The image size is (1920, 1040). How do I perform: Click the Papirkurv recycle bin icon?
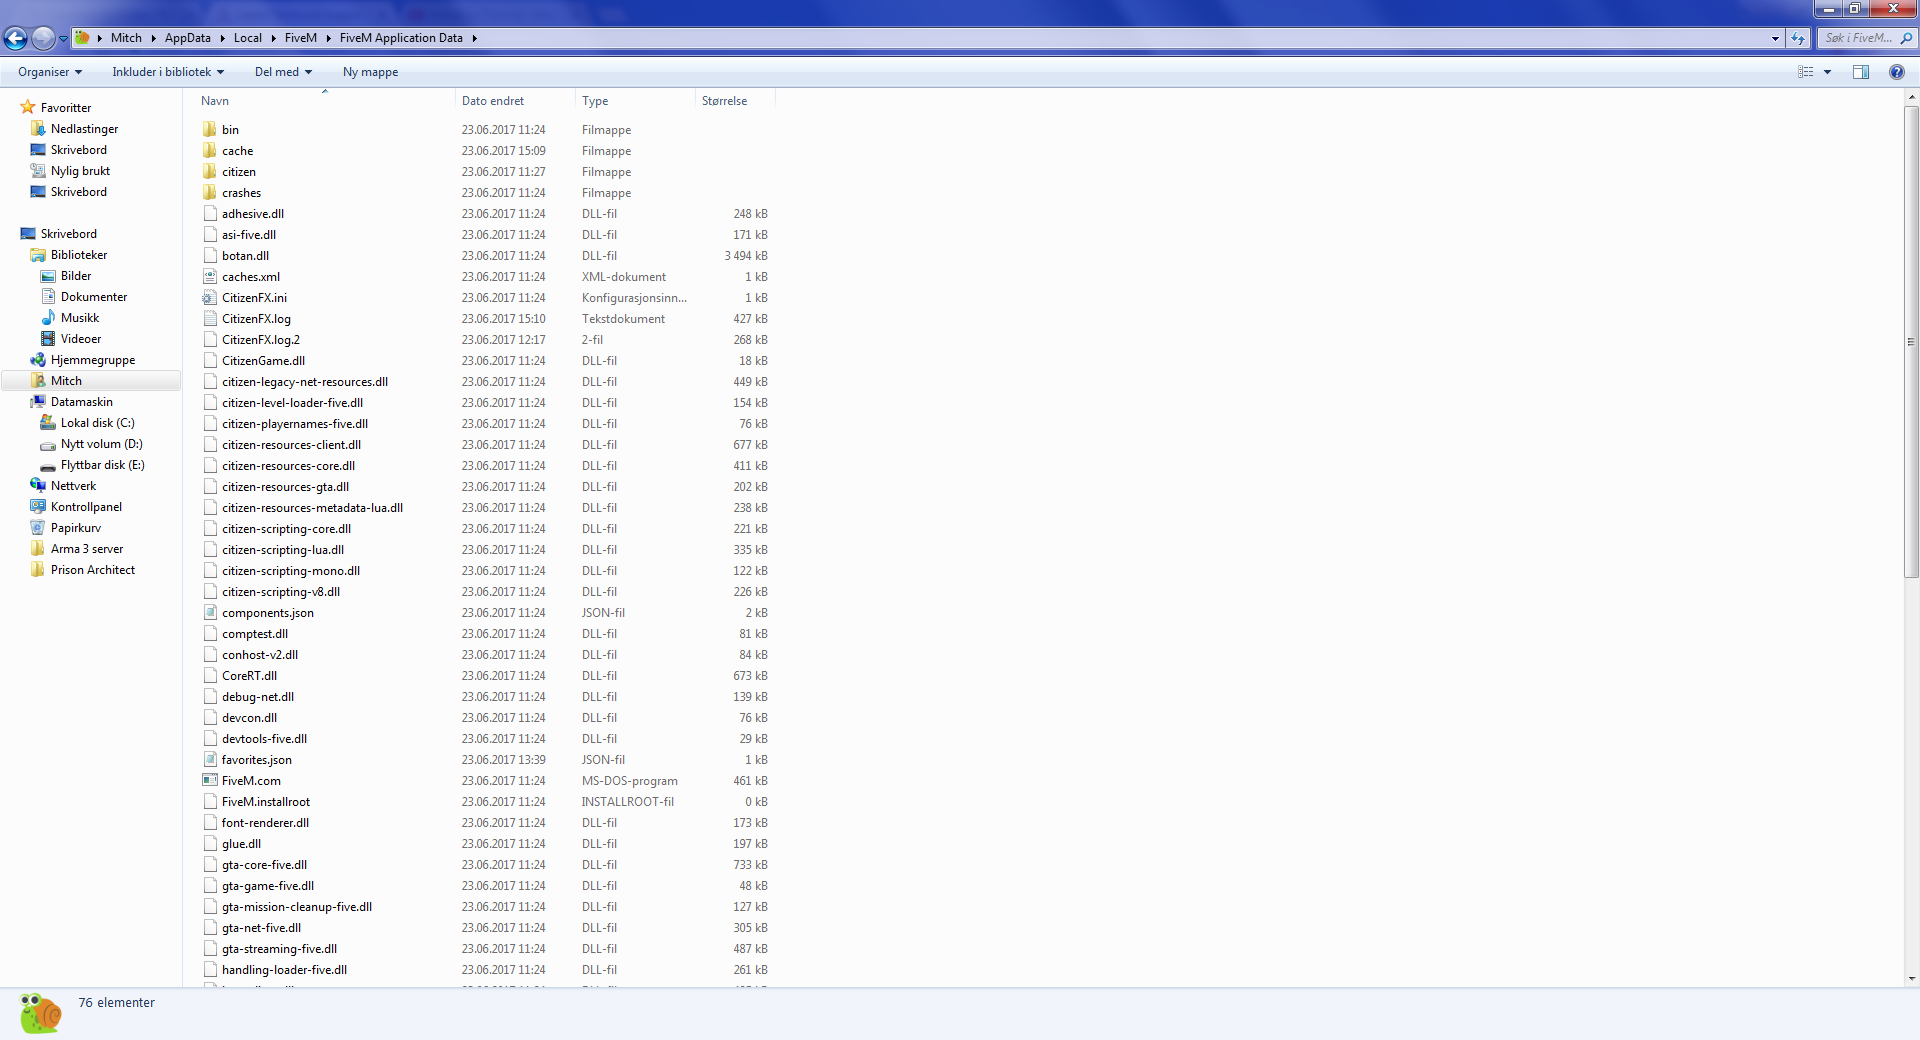pos(38,527)
